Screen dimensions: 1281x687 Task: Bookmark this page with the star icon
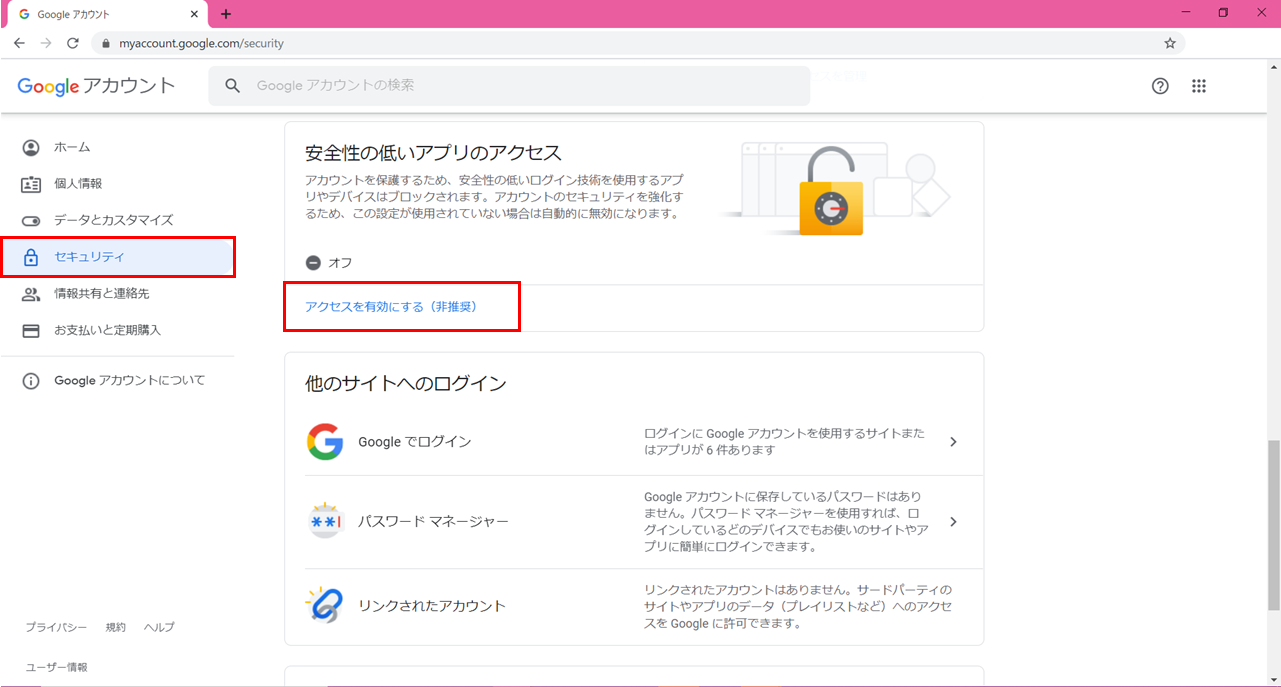tap(1170, 43)
